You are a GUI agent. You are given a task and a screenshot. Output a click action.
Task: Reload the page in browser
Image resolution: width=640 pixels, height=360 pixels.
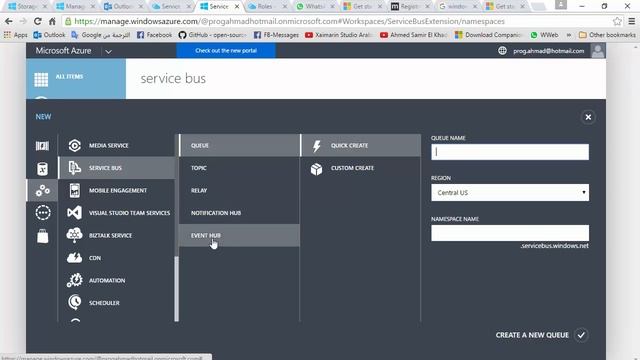37,21
